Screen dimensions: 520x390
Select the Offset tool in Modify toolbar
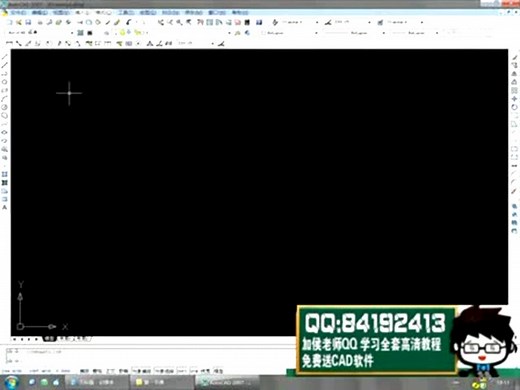[x=515, y=82]
